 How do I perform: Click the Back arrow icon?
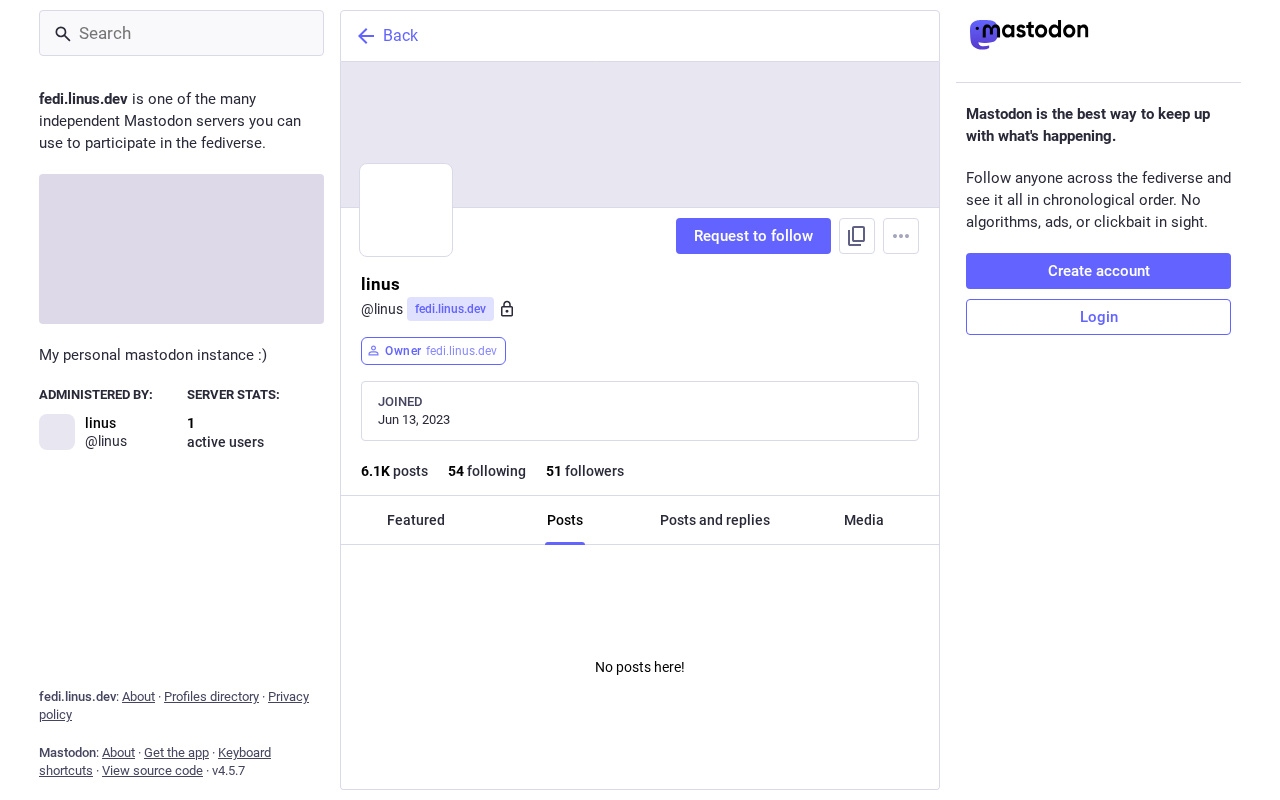click(x=366, y=36)
